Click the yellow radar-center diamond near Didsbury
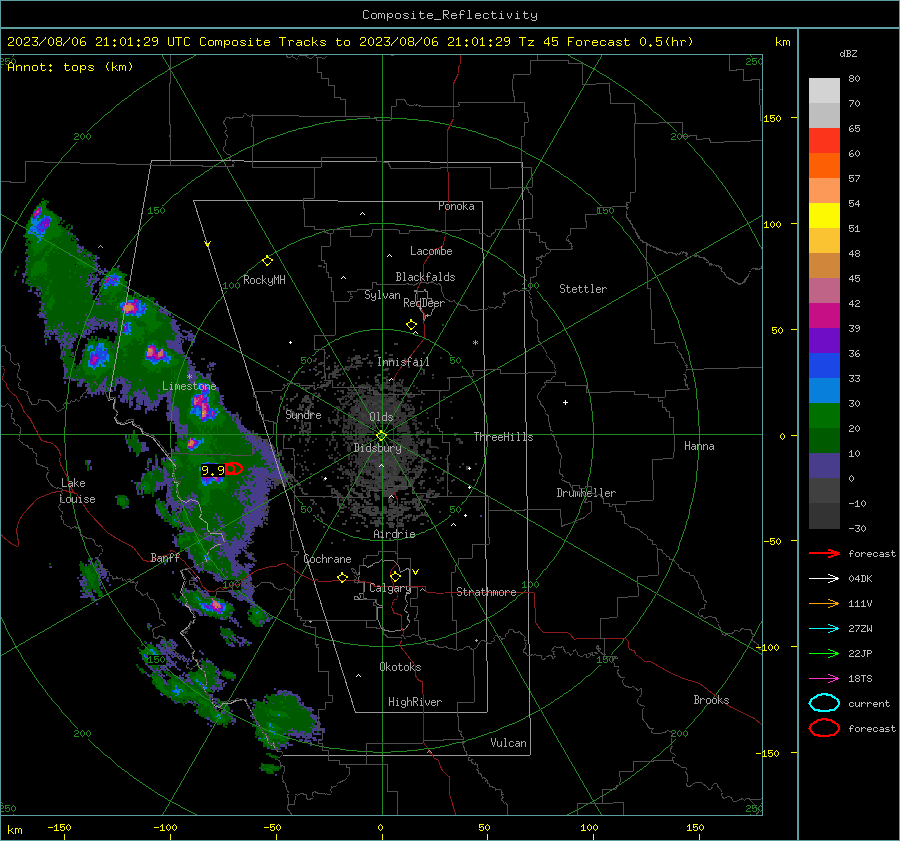 381,435
